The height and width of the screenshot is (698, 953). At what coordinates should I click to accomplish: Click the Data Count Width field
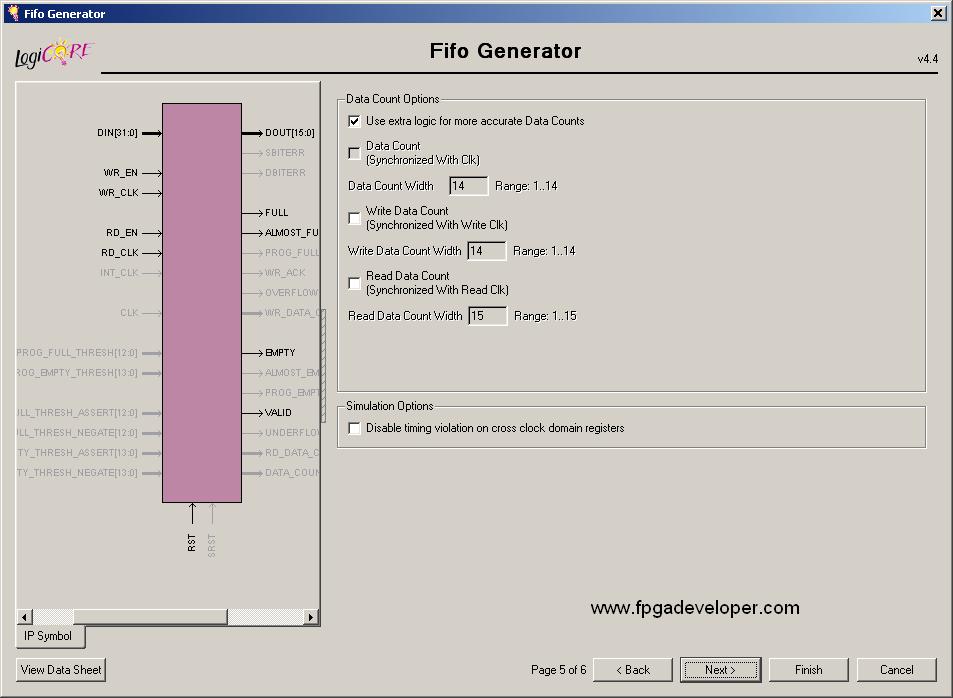(x=468, y=185)
